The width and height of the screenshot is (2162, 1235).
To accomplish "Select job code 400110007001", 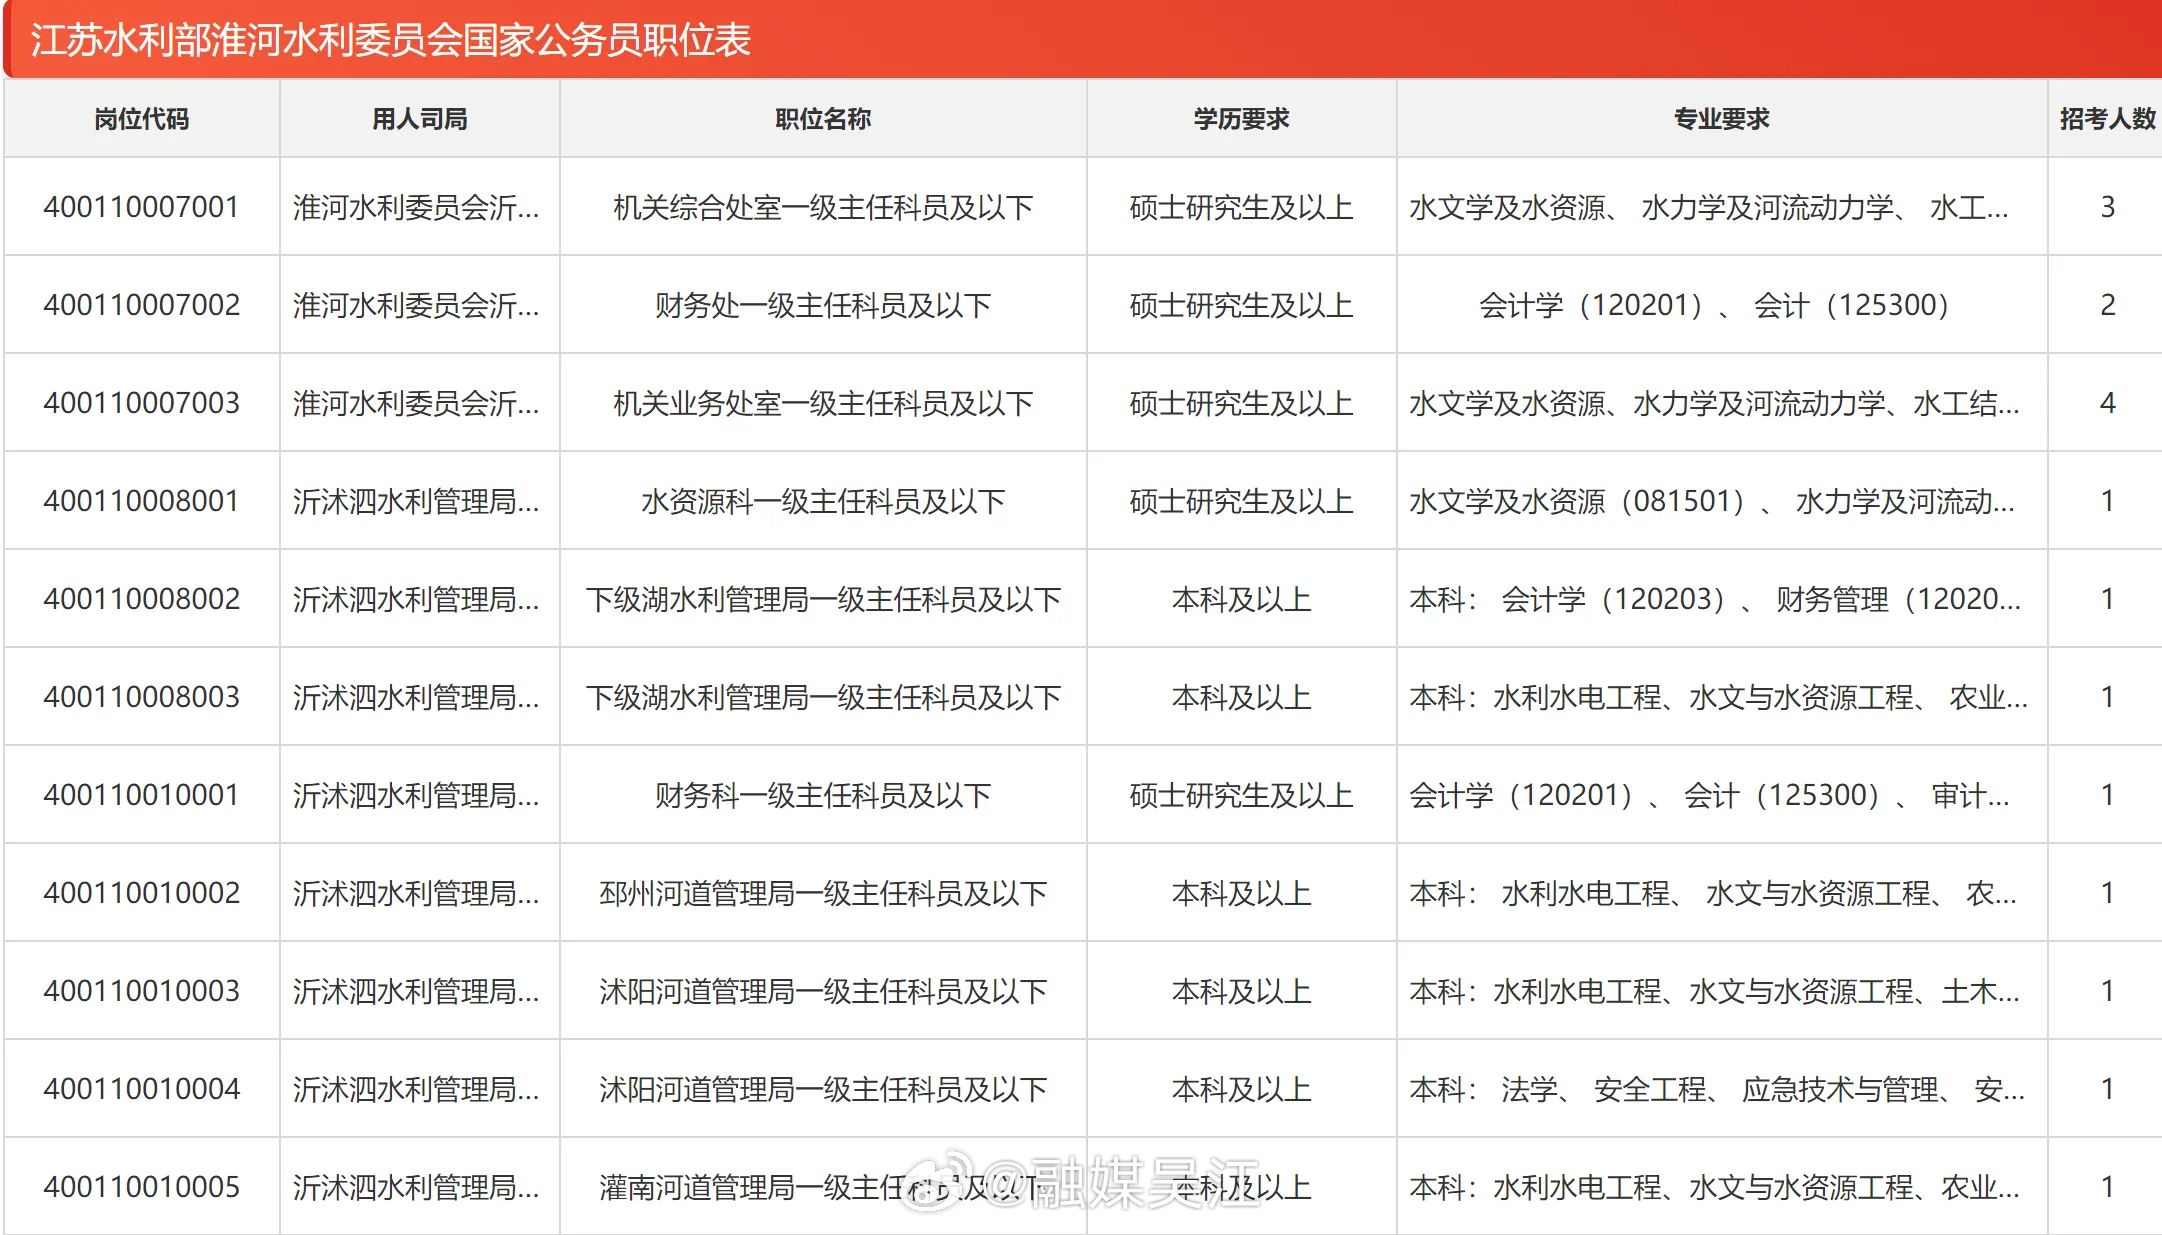I will pos(142,207).
